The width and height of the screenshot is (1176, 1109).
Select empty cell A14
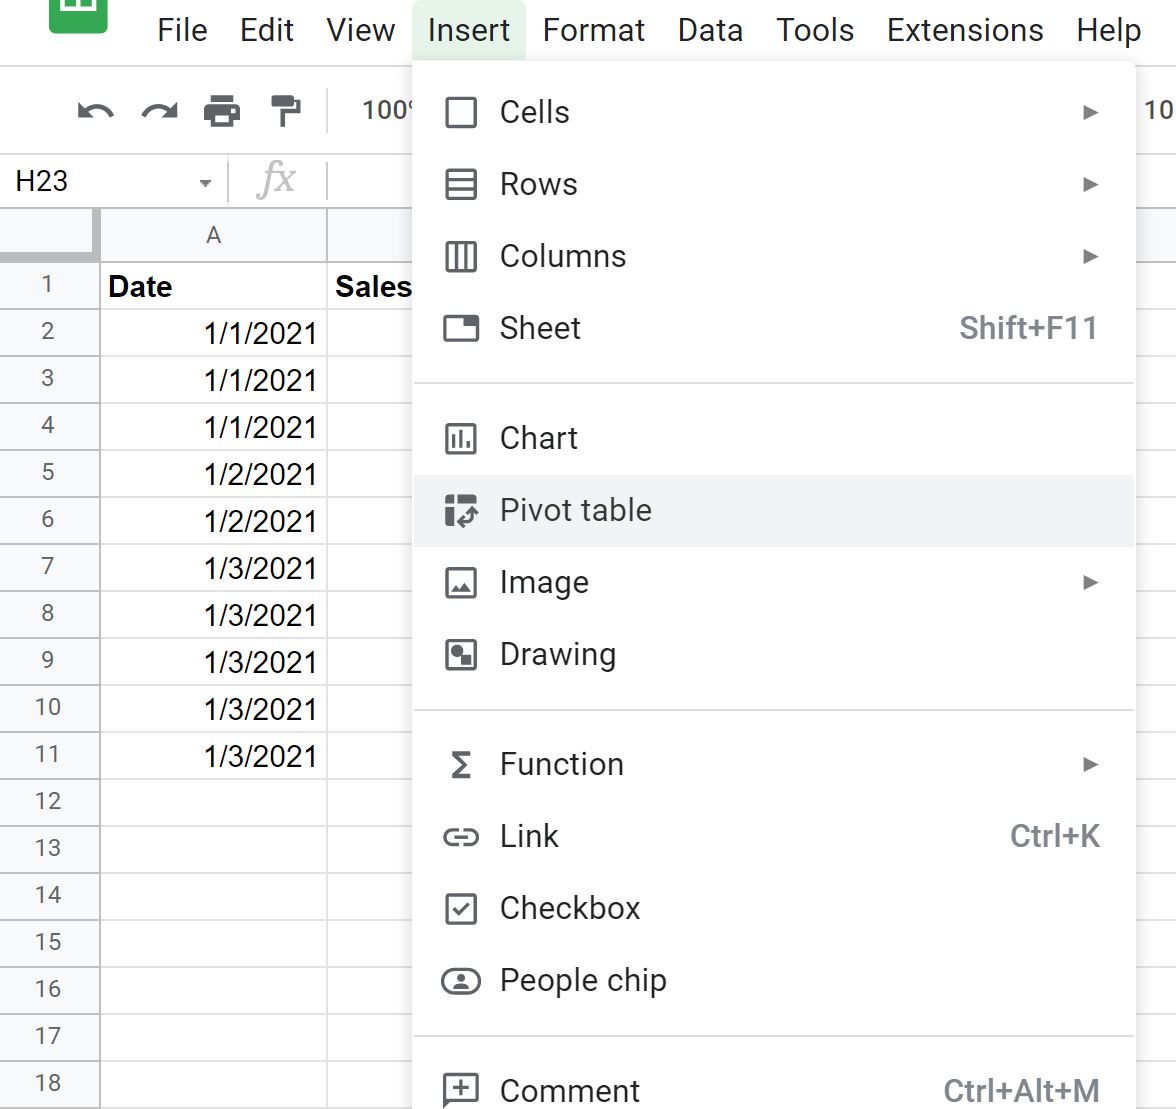(214, 897)
